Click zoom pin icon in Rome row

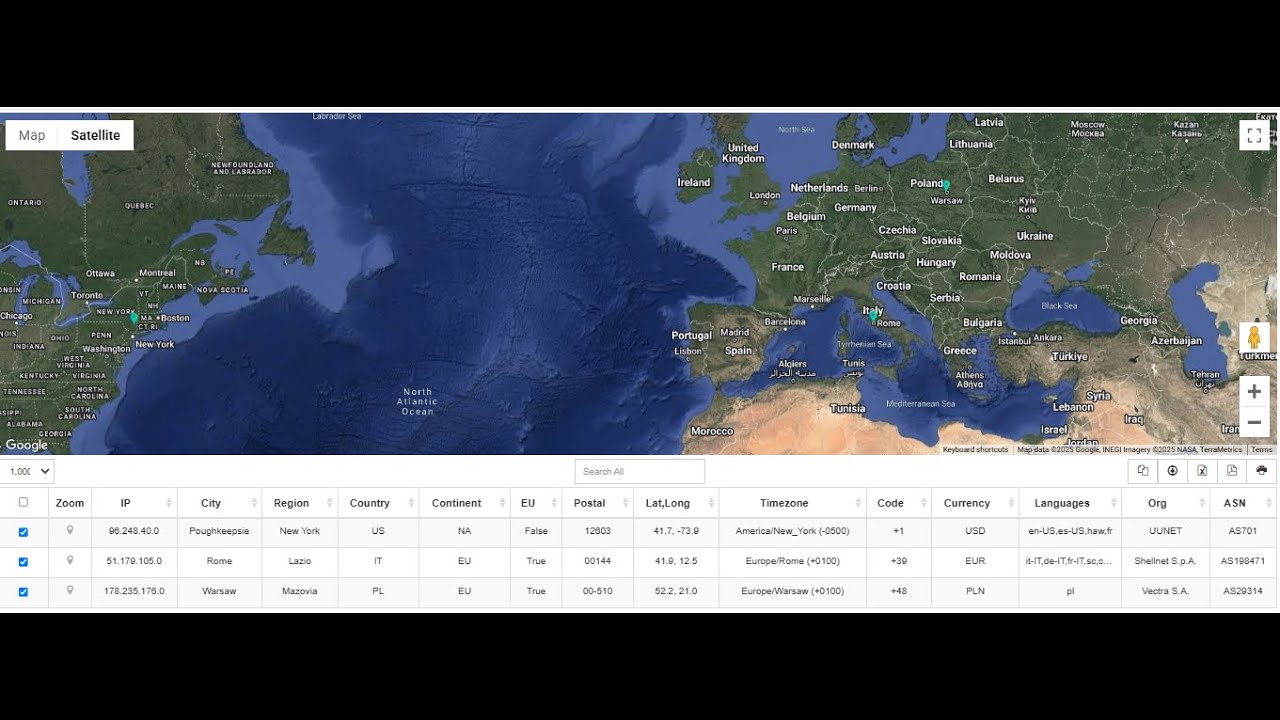pyautogui.click(x=70, y=561)
